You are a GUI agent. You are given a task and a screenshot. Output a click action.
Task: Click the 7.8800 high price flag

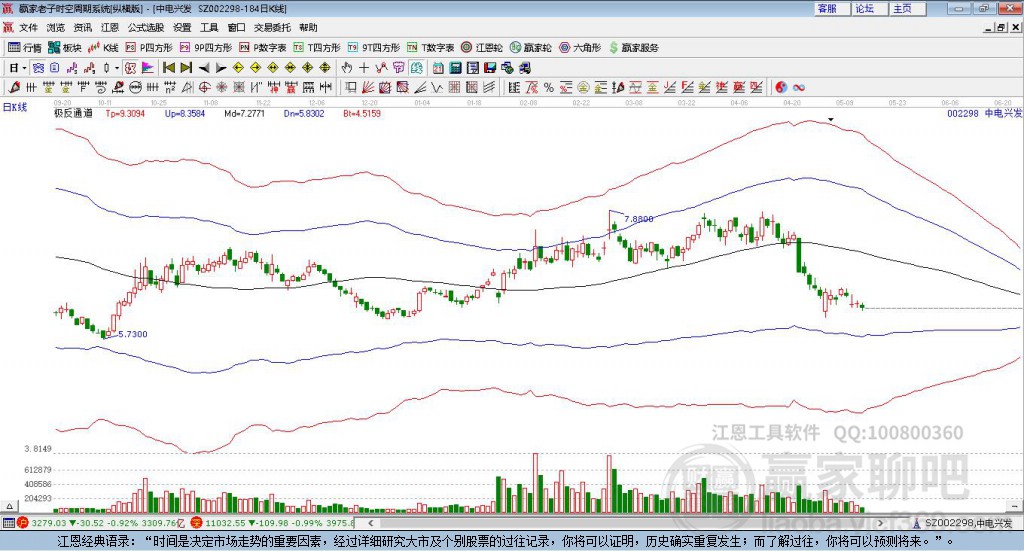(639, 219)
